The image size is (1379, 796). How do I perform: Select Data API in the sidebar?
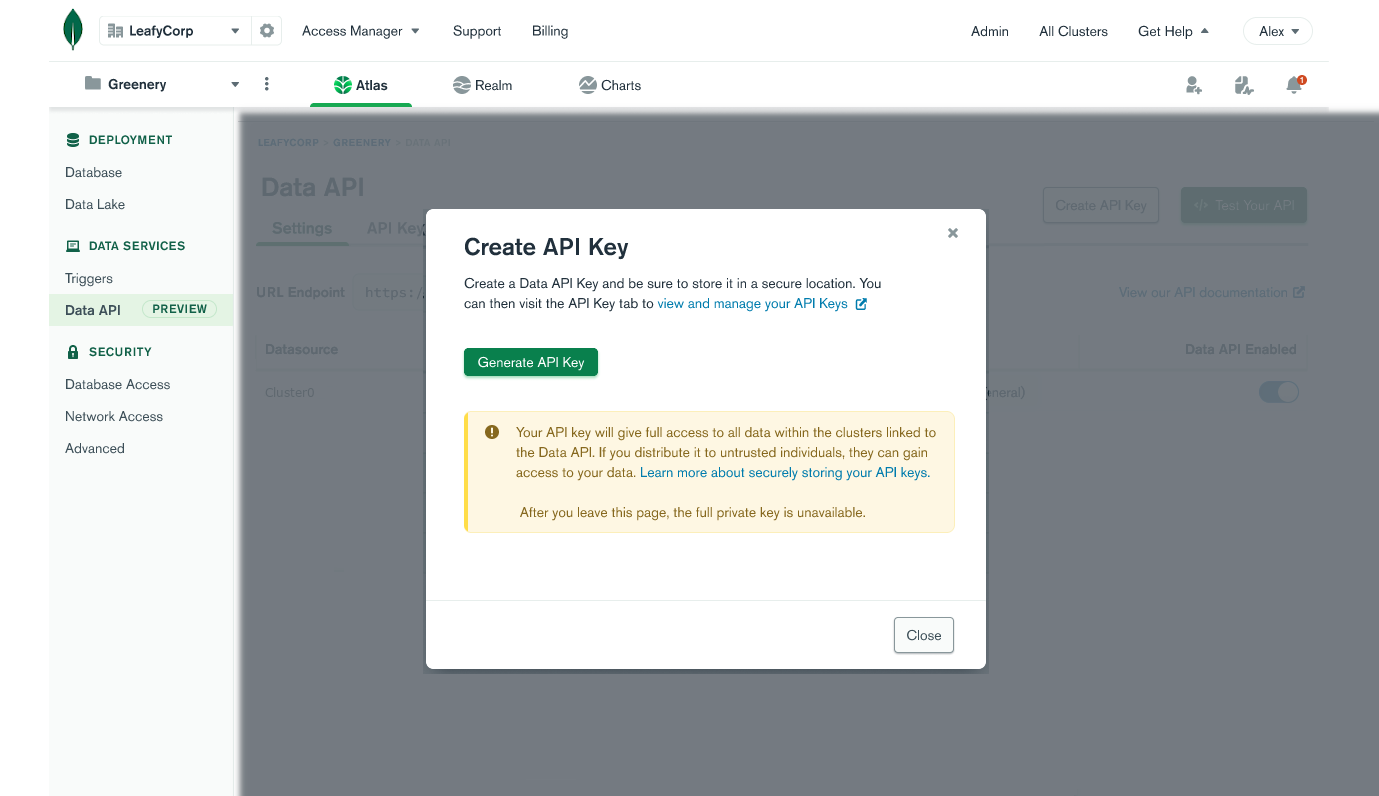coord(93,310)
